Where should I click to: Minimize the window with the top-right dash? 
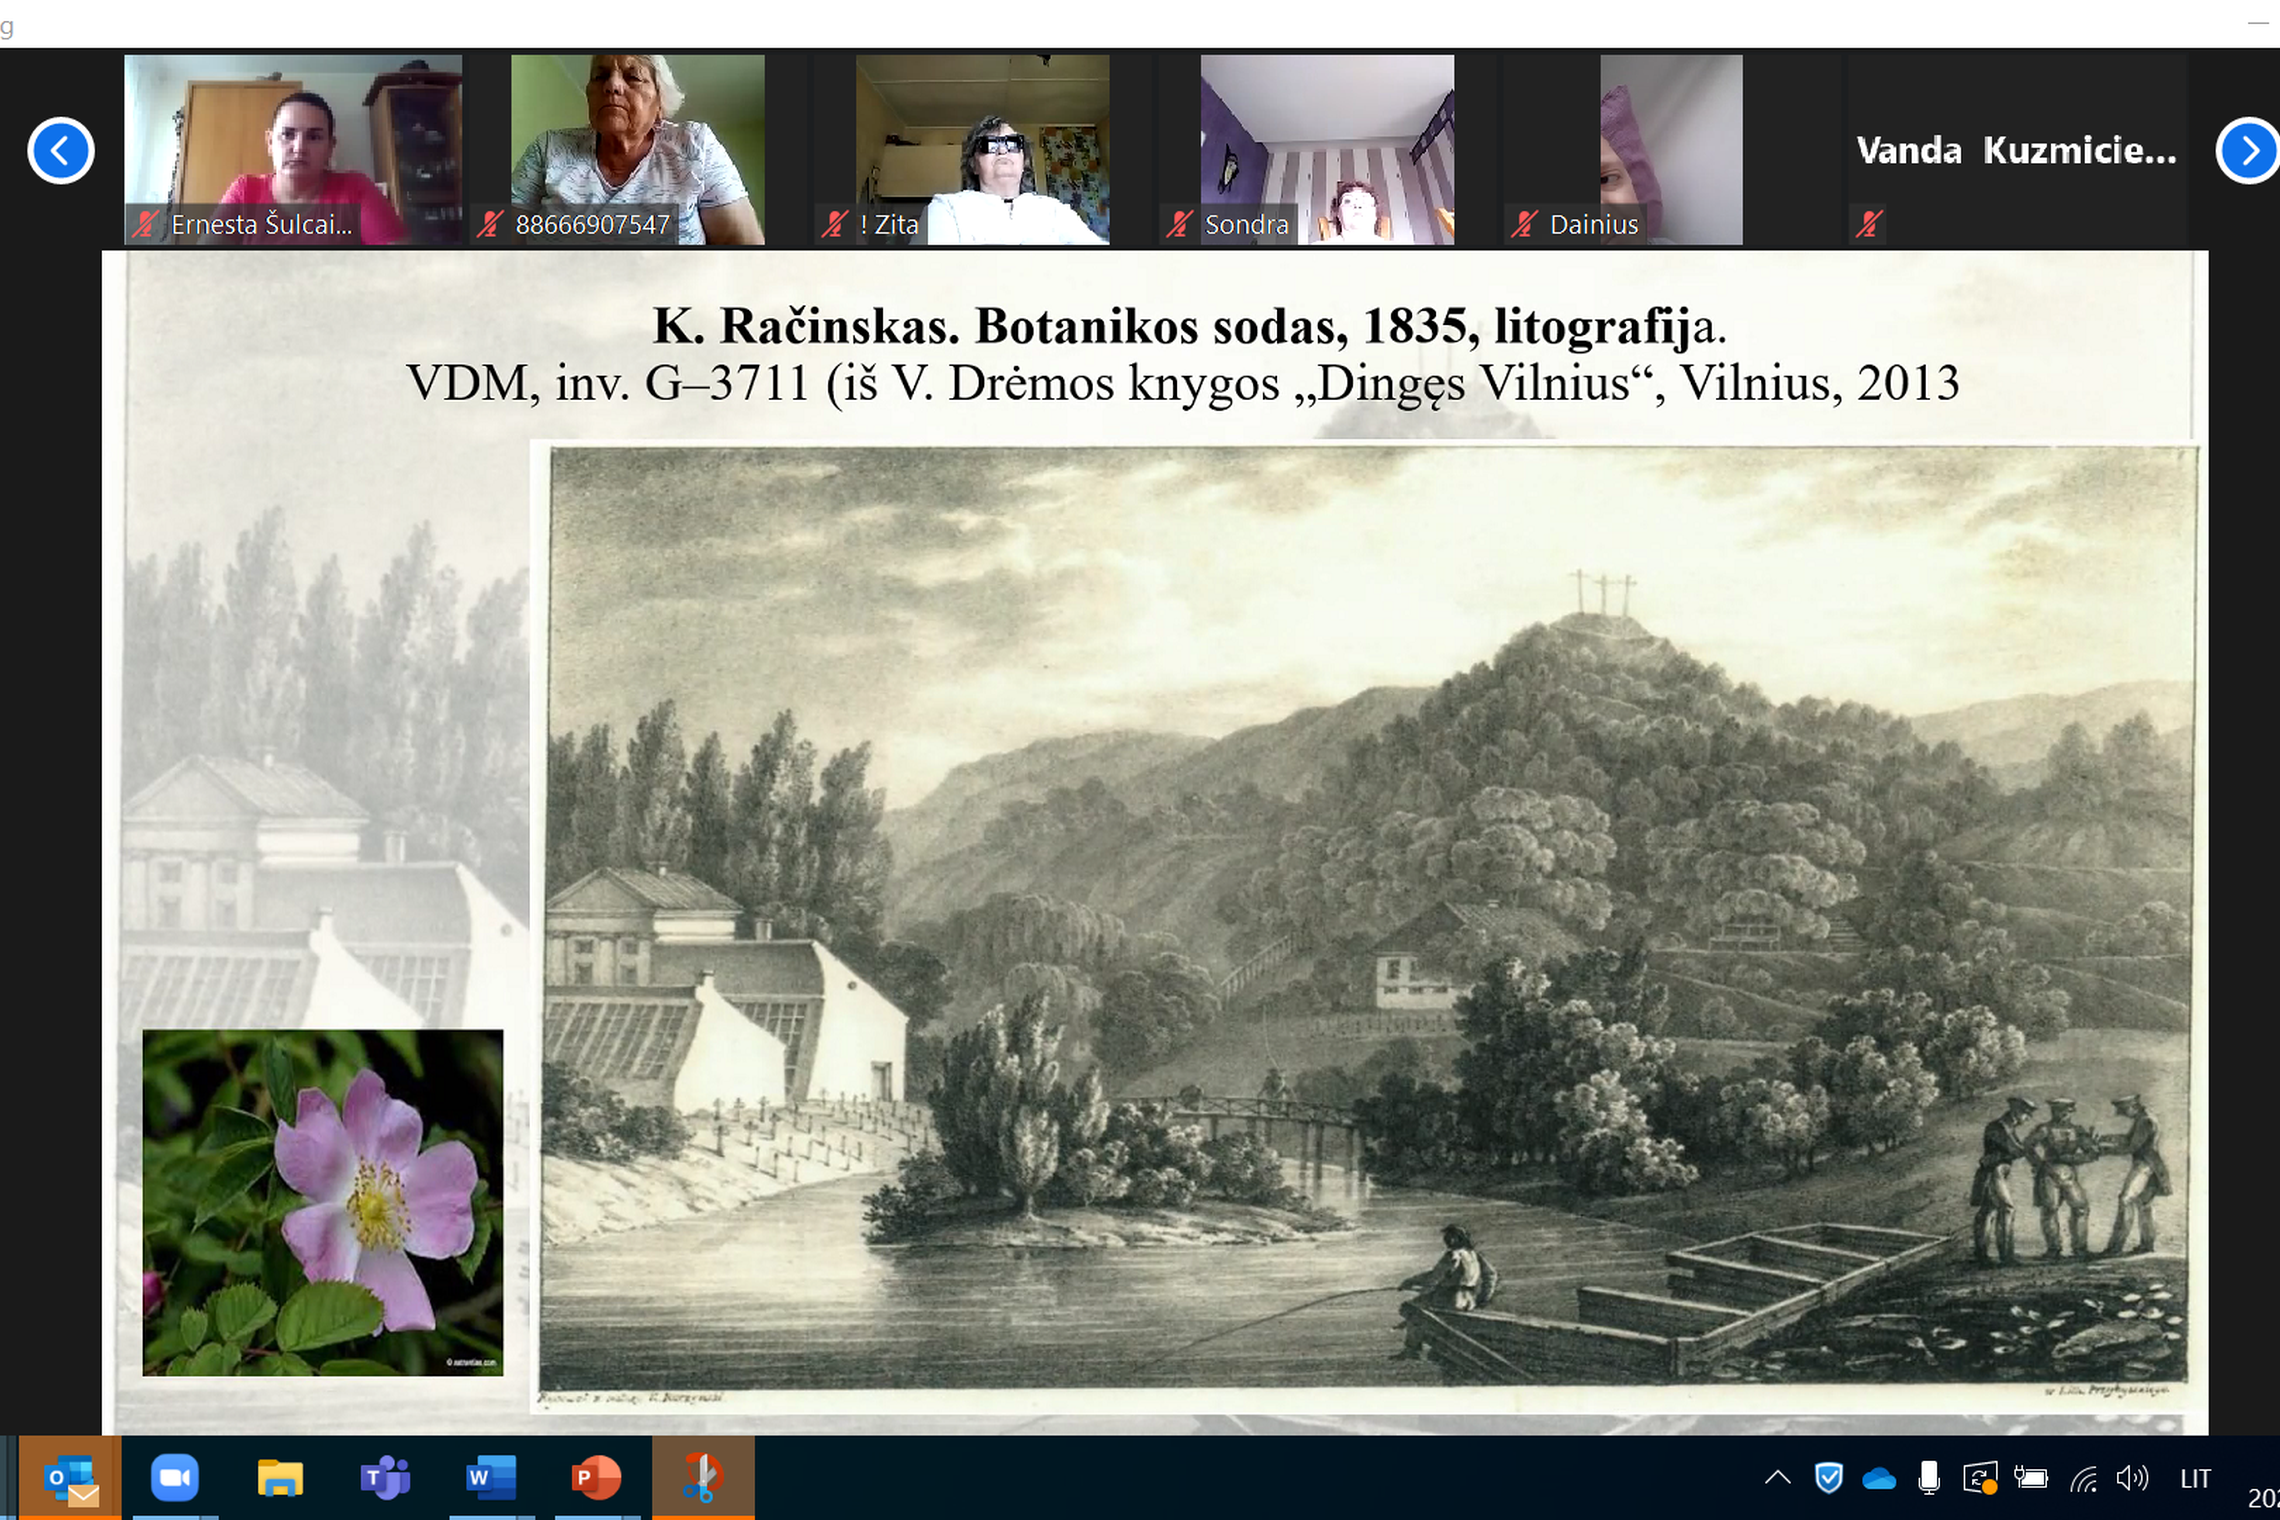pyautogui.click(x=2258, y=22)
